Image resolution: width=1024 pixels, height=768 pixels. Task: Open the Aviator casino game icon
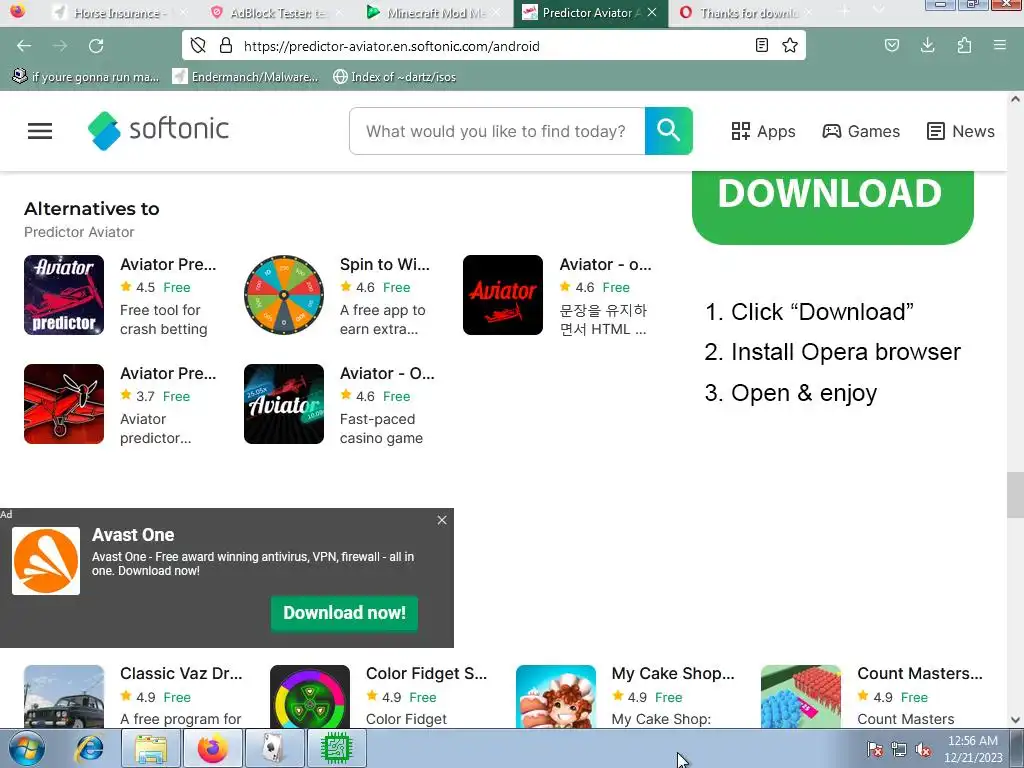point(283,404)
